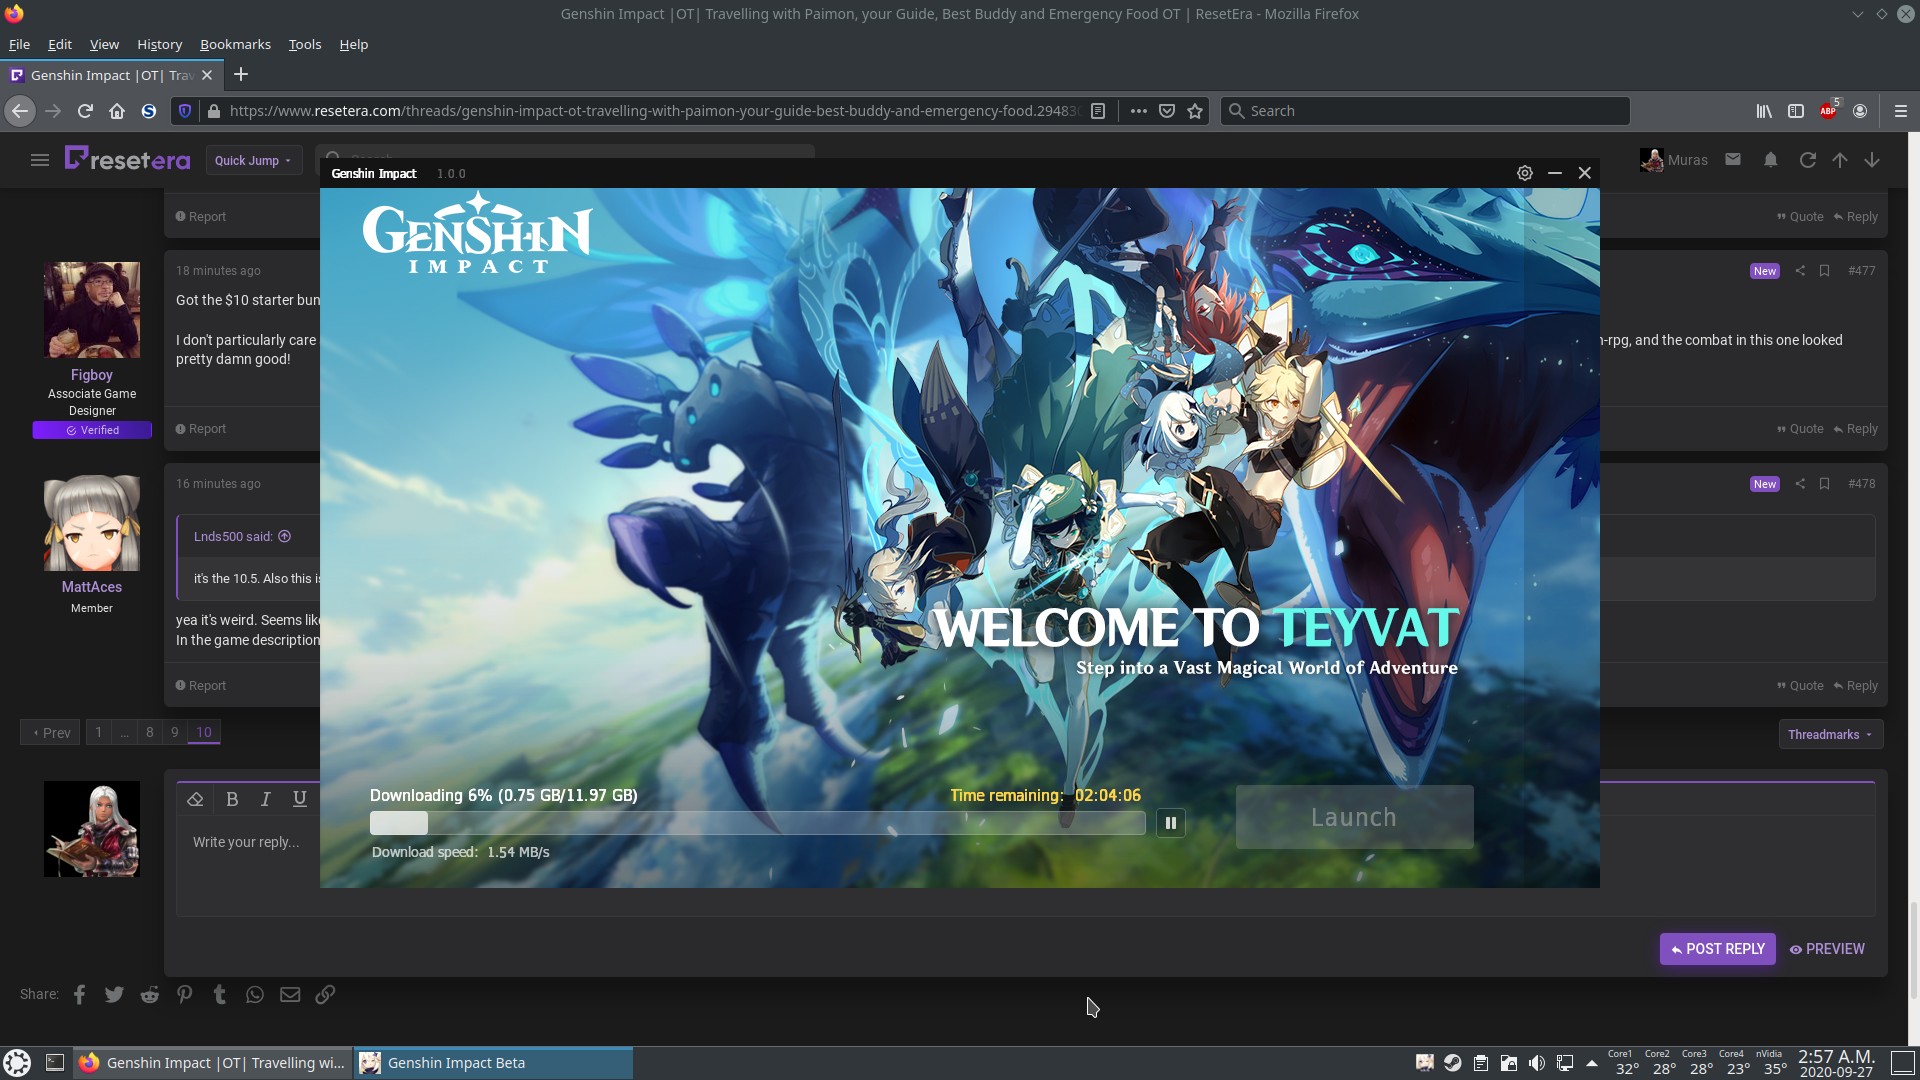Open the Bookmarks menu
This screenshot has width=1920, height=1080.
point(235,44)
